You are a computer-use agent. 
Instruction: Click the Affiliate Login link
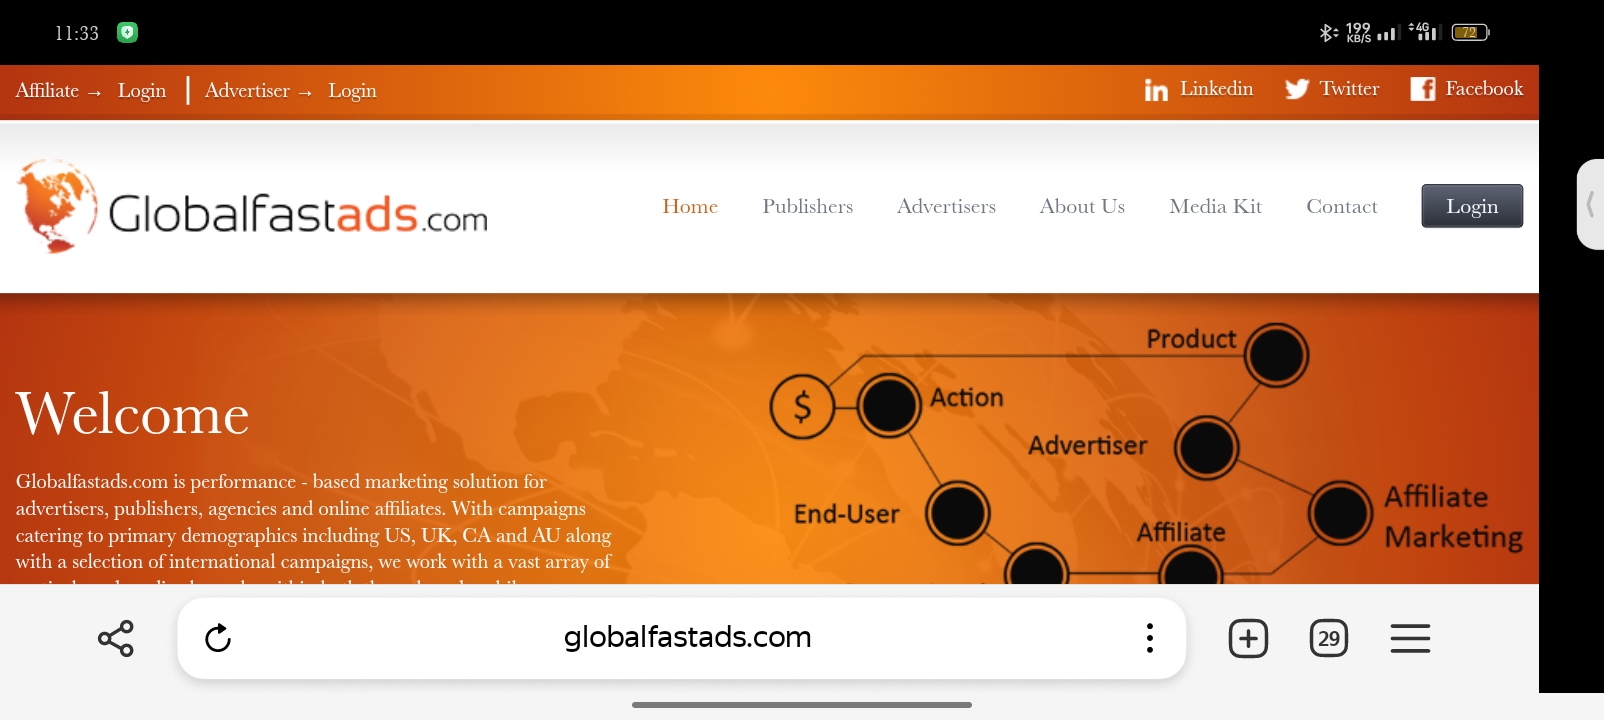pyautogui.click(x=142, y=91)
